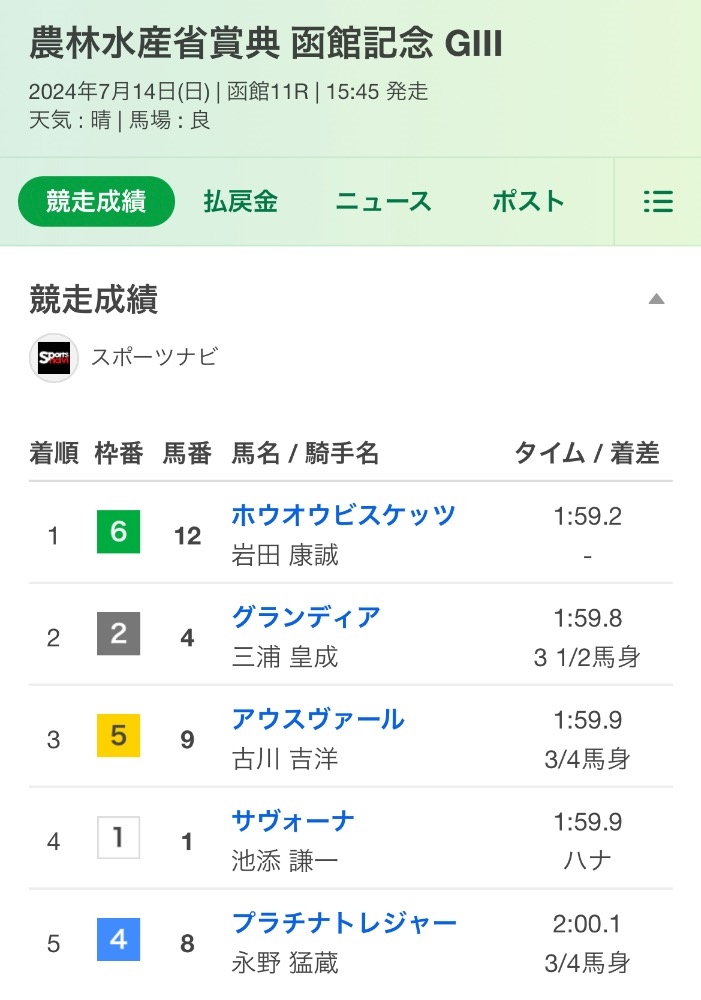
Task: Open the list menu icon
Action: pyautogui.click(x=657, y=202)
